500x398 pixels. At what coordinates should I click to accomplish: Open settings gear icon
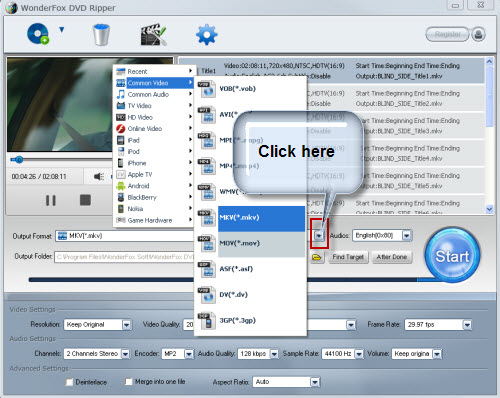point(207,34)
